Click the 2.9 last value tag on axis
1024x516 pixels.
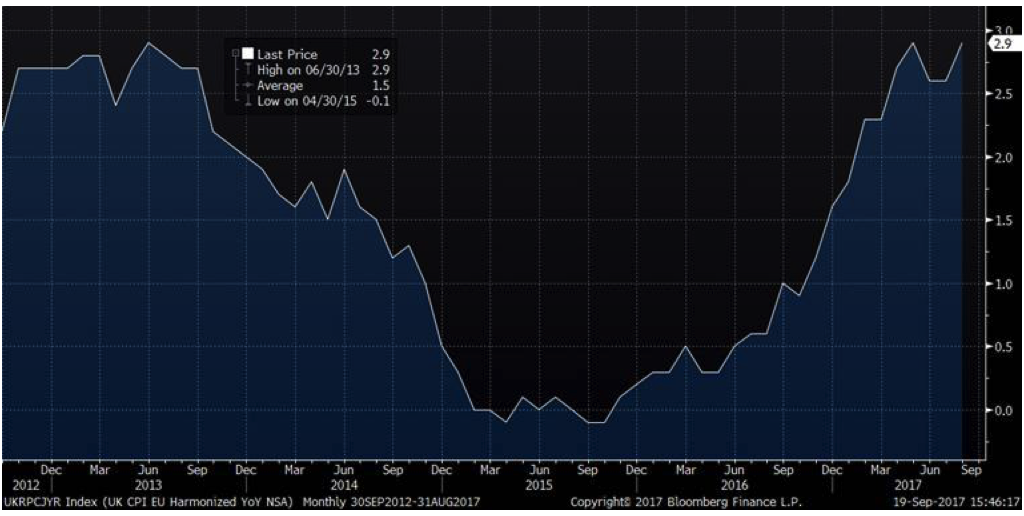pyautogui.click(x=1002, y=43)
